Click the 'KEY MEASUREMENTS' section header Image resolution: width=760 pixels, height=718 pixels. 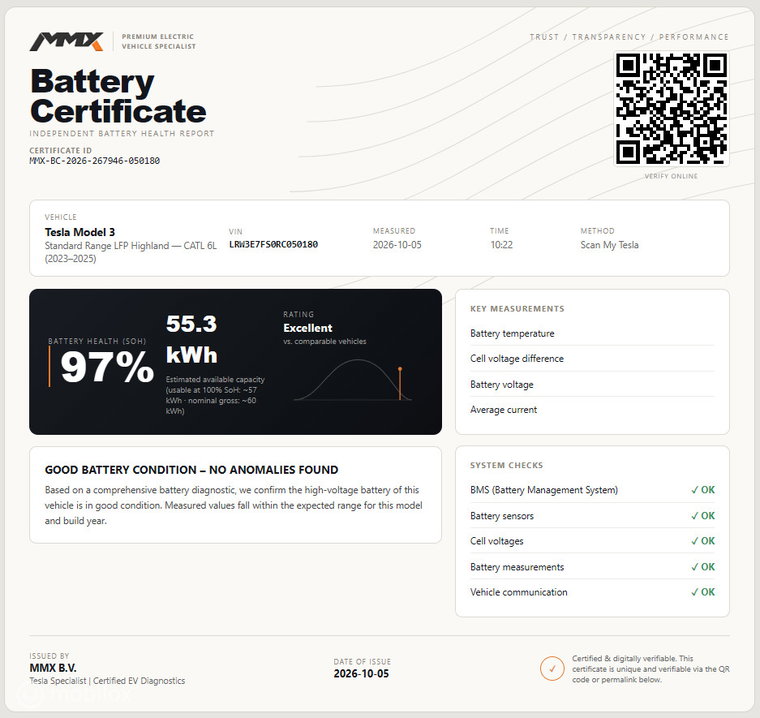[x=517, y=309]
